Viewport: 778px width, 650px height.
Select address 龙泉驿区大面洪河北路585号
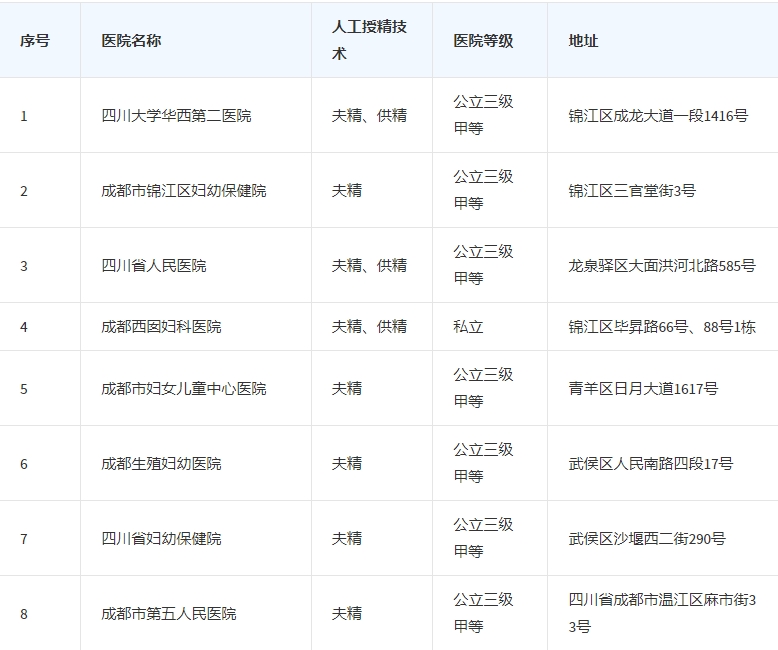[661, 266]
